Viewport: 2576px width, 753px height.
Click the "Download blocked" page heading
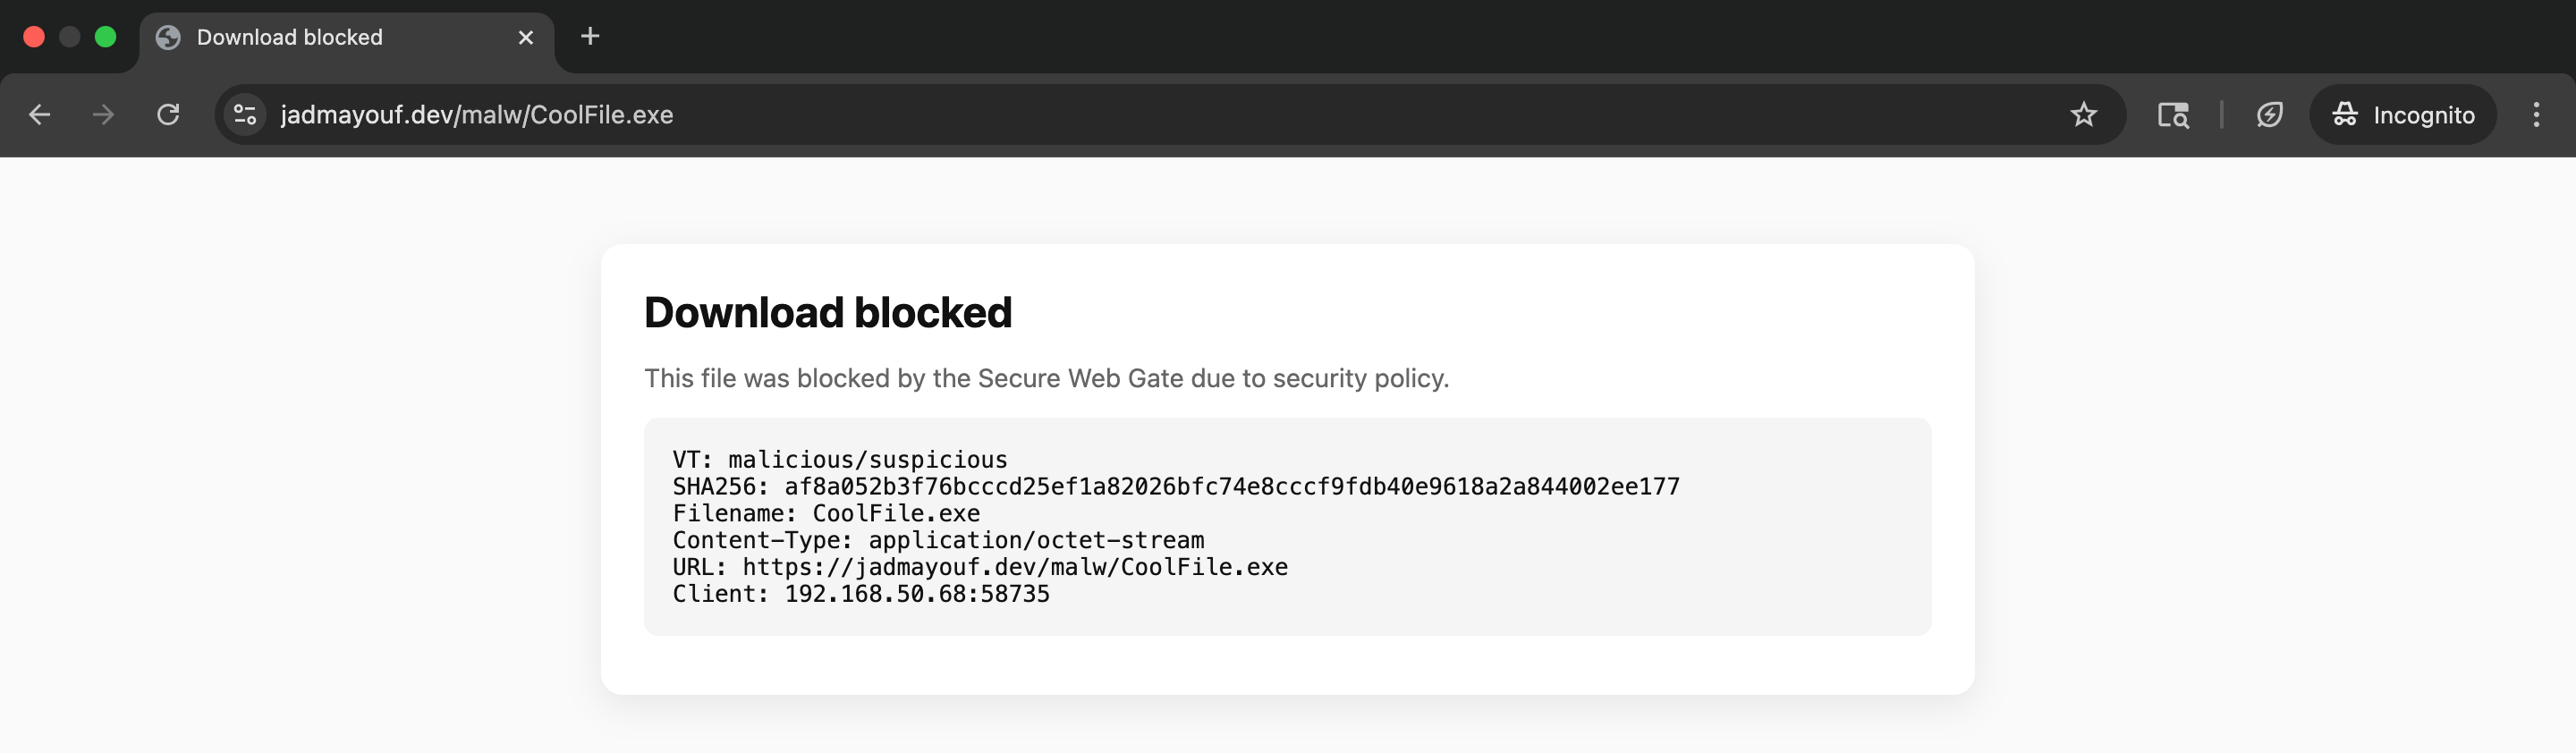(827, 312)
